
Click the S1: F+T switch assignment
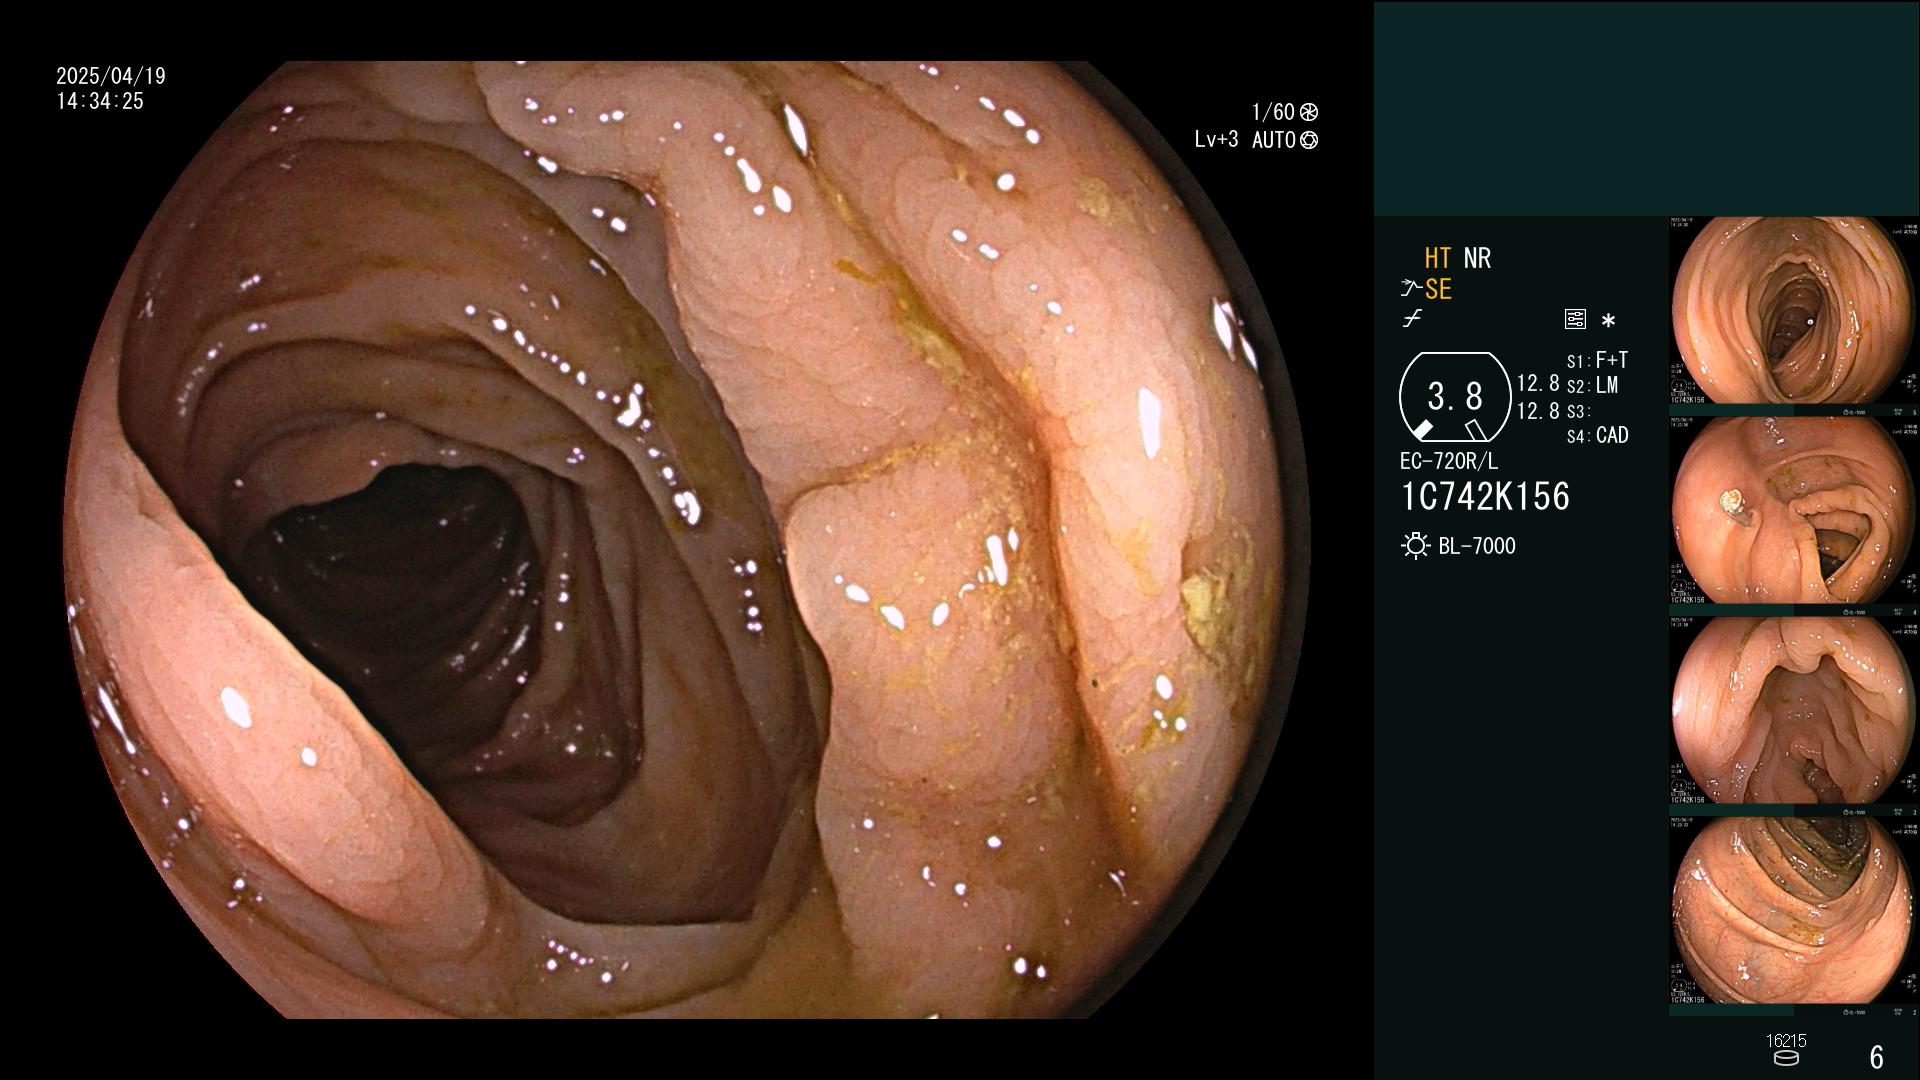[x=1597, y=360]
